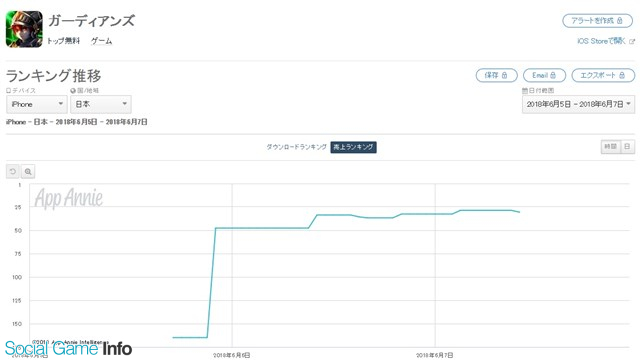Switch to ダウンロードランキング view
This screenshot has height=361, width=640.
pos(297,147)
